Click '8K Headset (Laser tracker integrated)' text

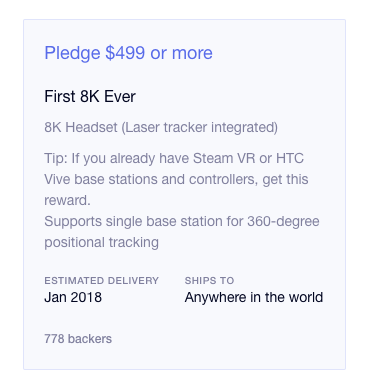[x=161, y=128]
